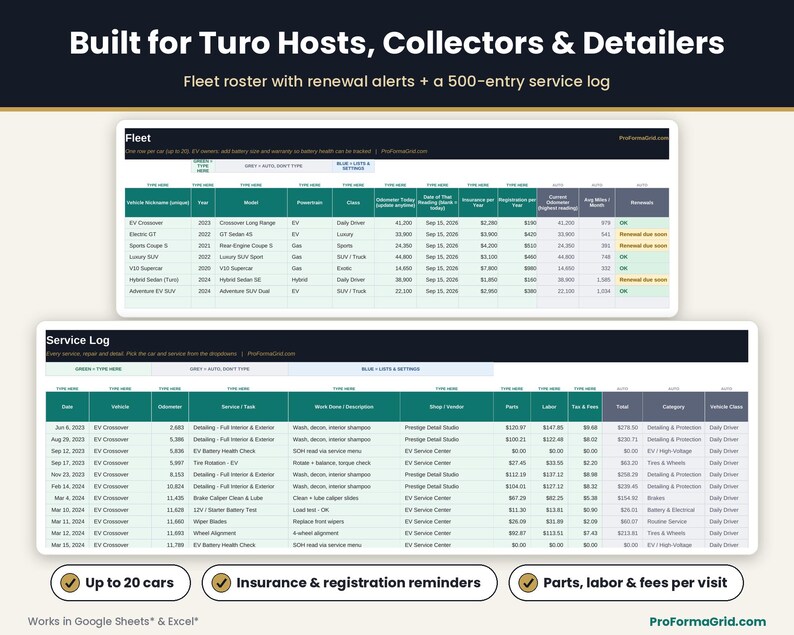The height and width of the screenshot is (635, 794).
Task: Click ProFormaGrid.com in the Fleet title bar corner
Action: coord(643,138)
